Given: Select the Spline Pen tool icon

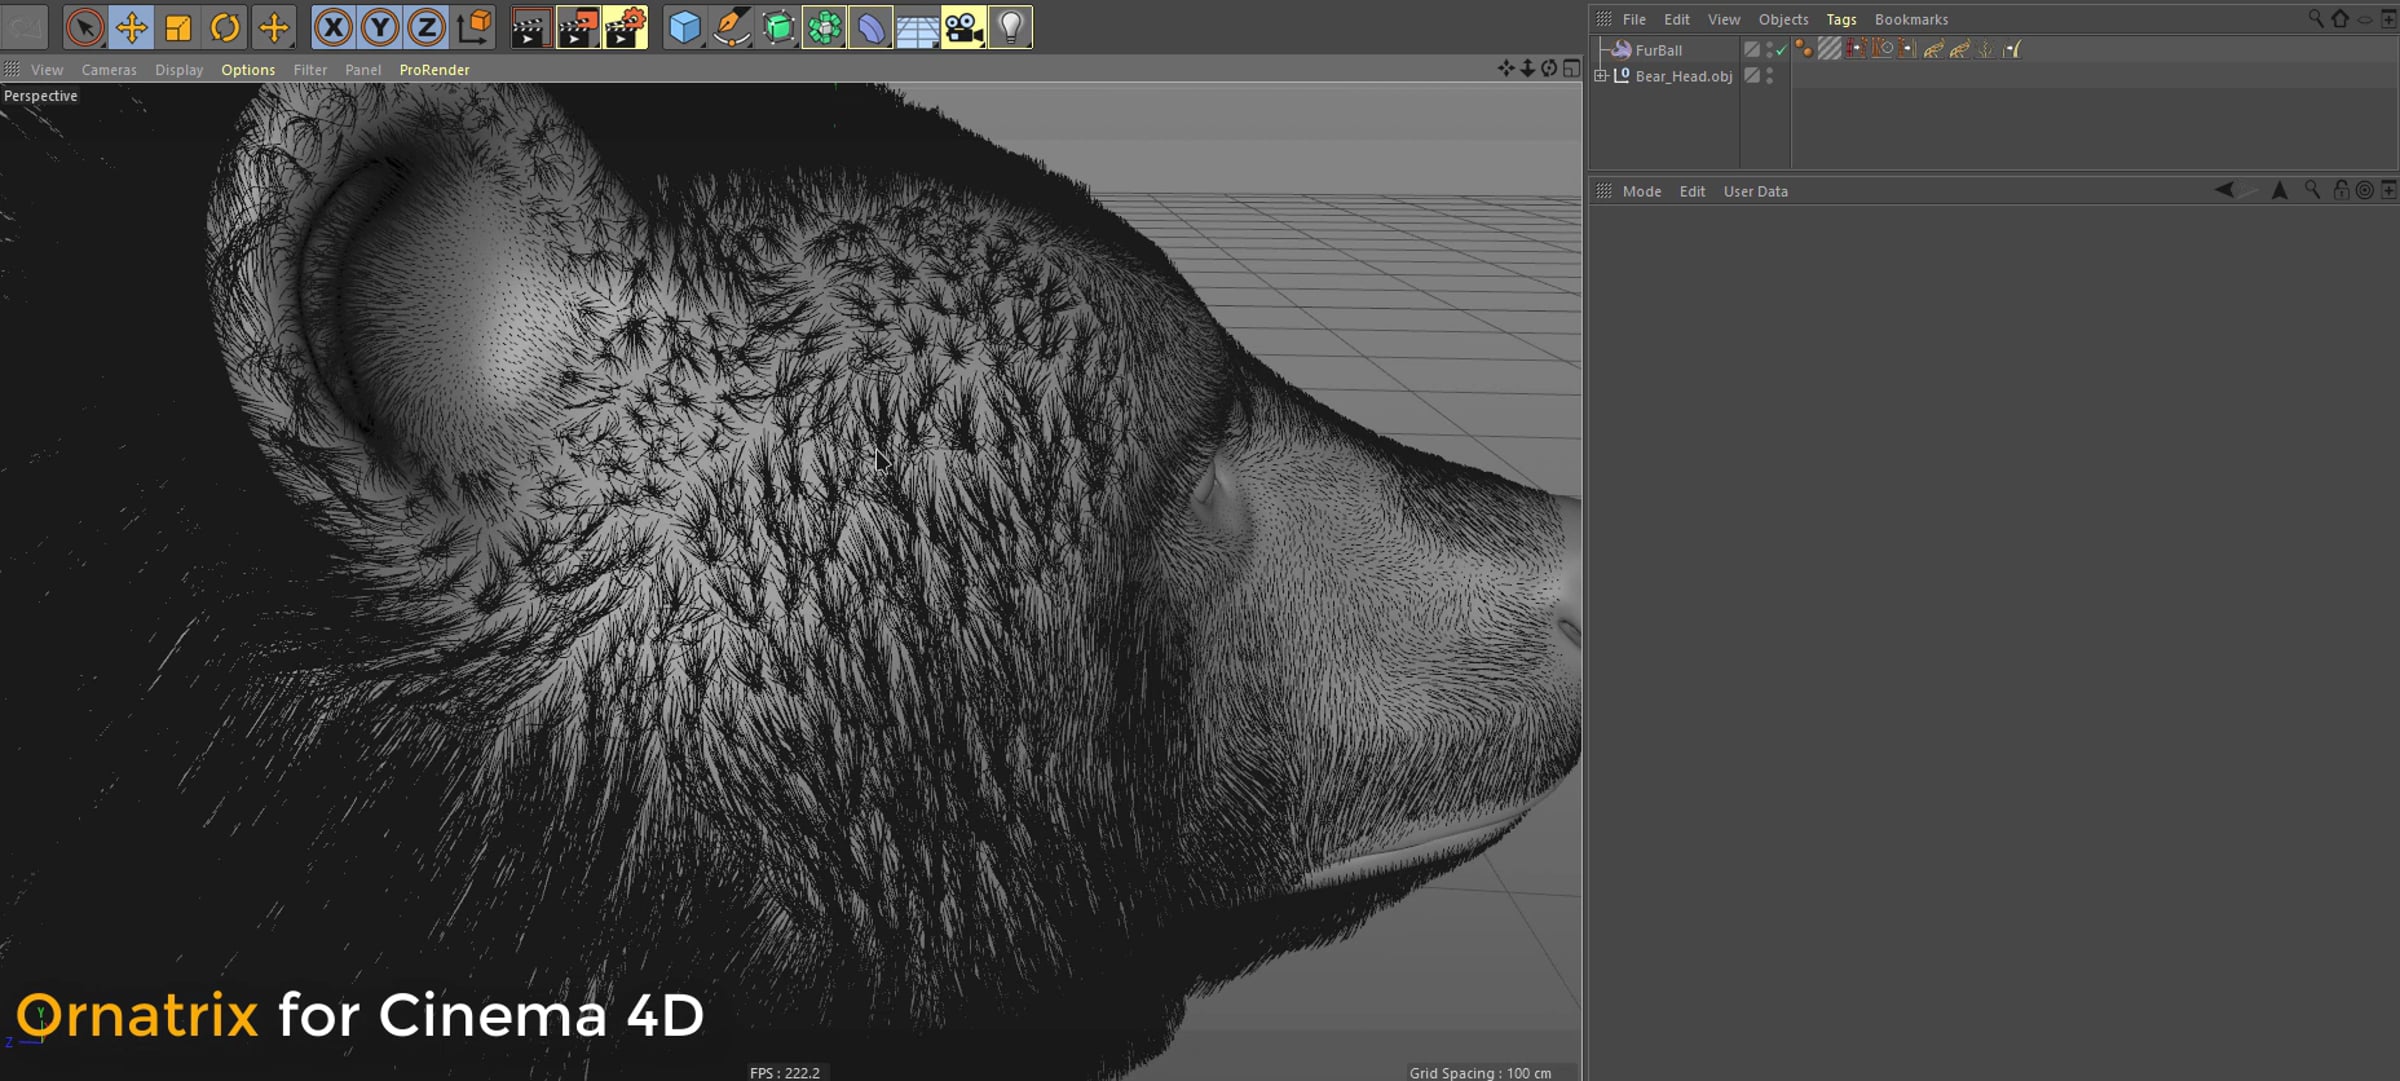Looking at the screenshot, I should point(731,27).
